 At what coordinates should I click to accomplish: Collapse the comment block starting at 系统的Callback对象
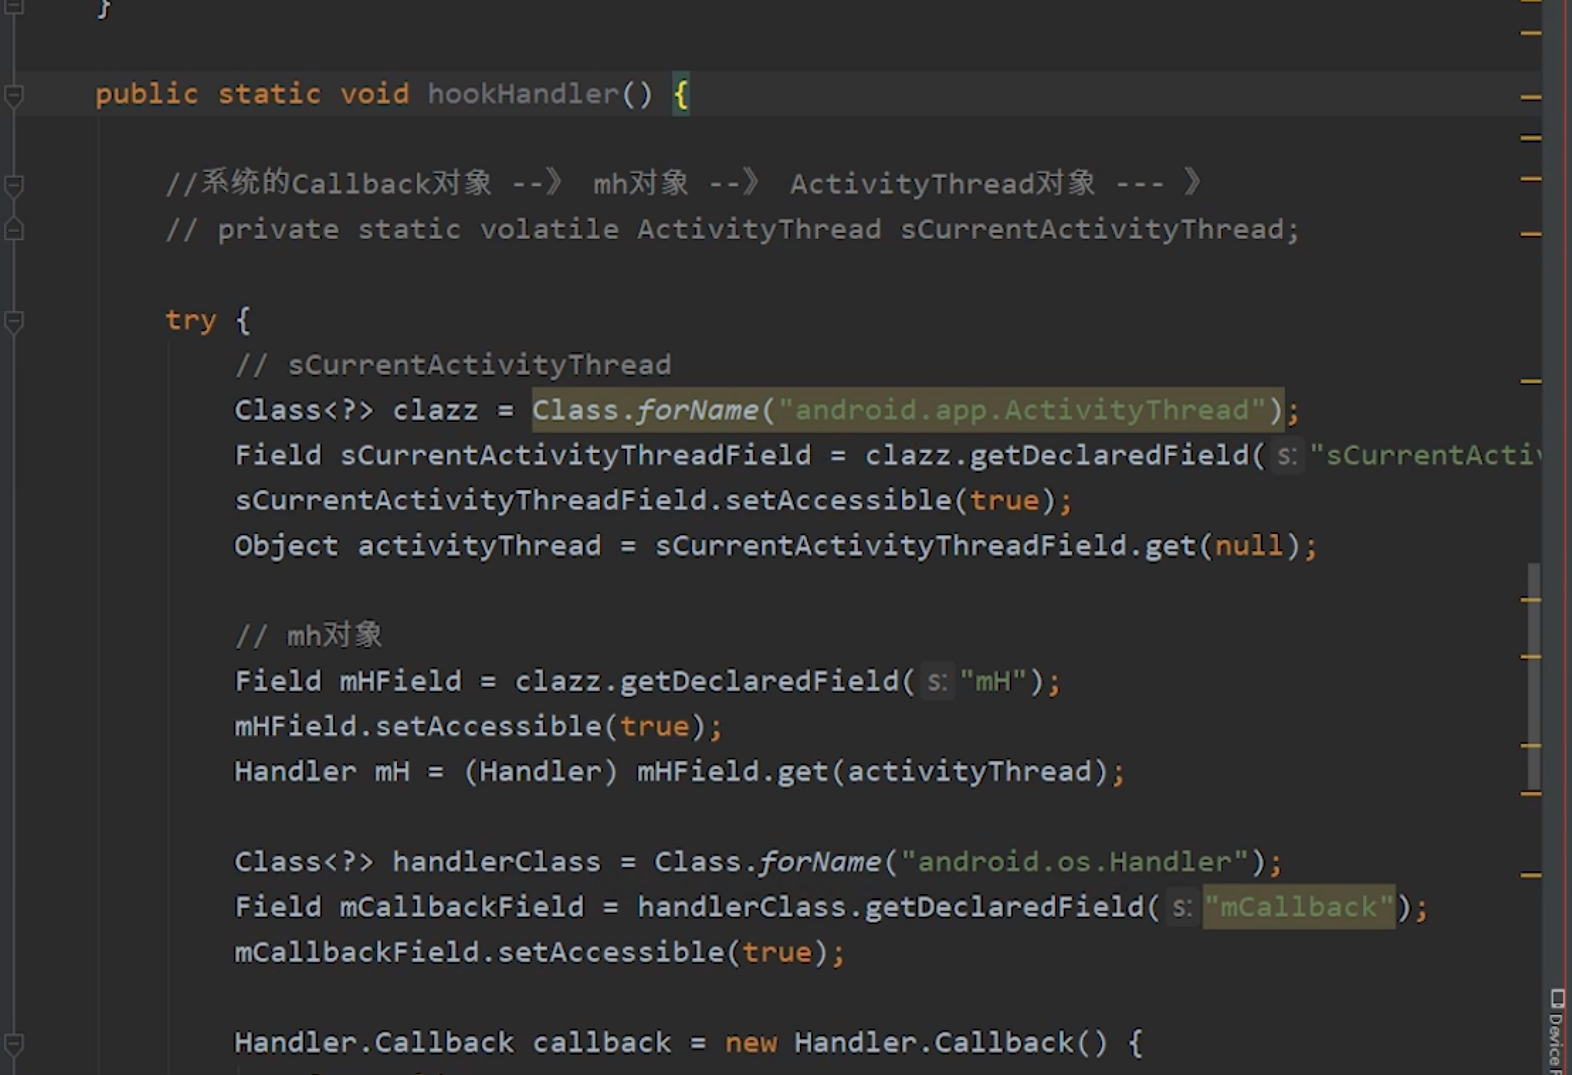coord(14,185)
